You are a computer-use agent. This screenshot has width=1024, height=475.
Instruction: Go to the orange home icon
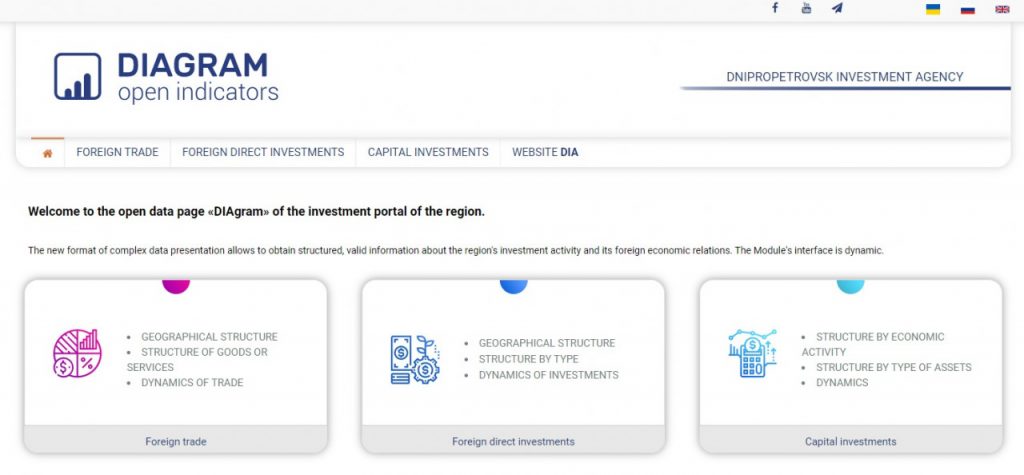(47, 153)
